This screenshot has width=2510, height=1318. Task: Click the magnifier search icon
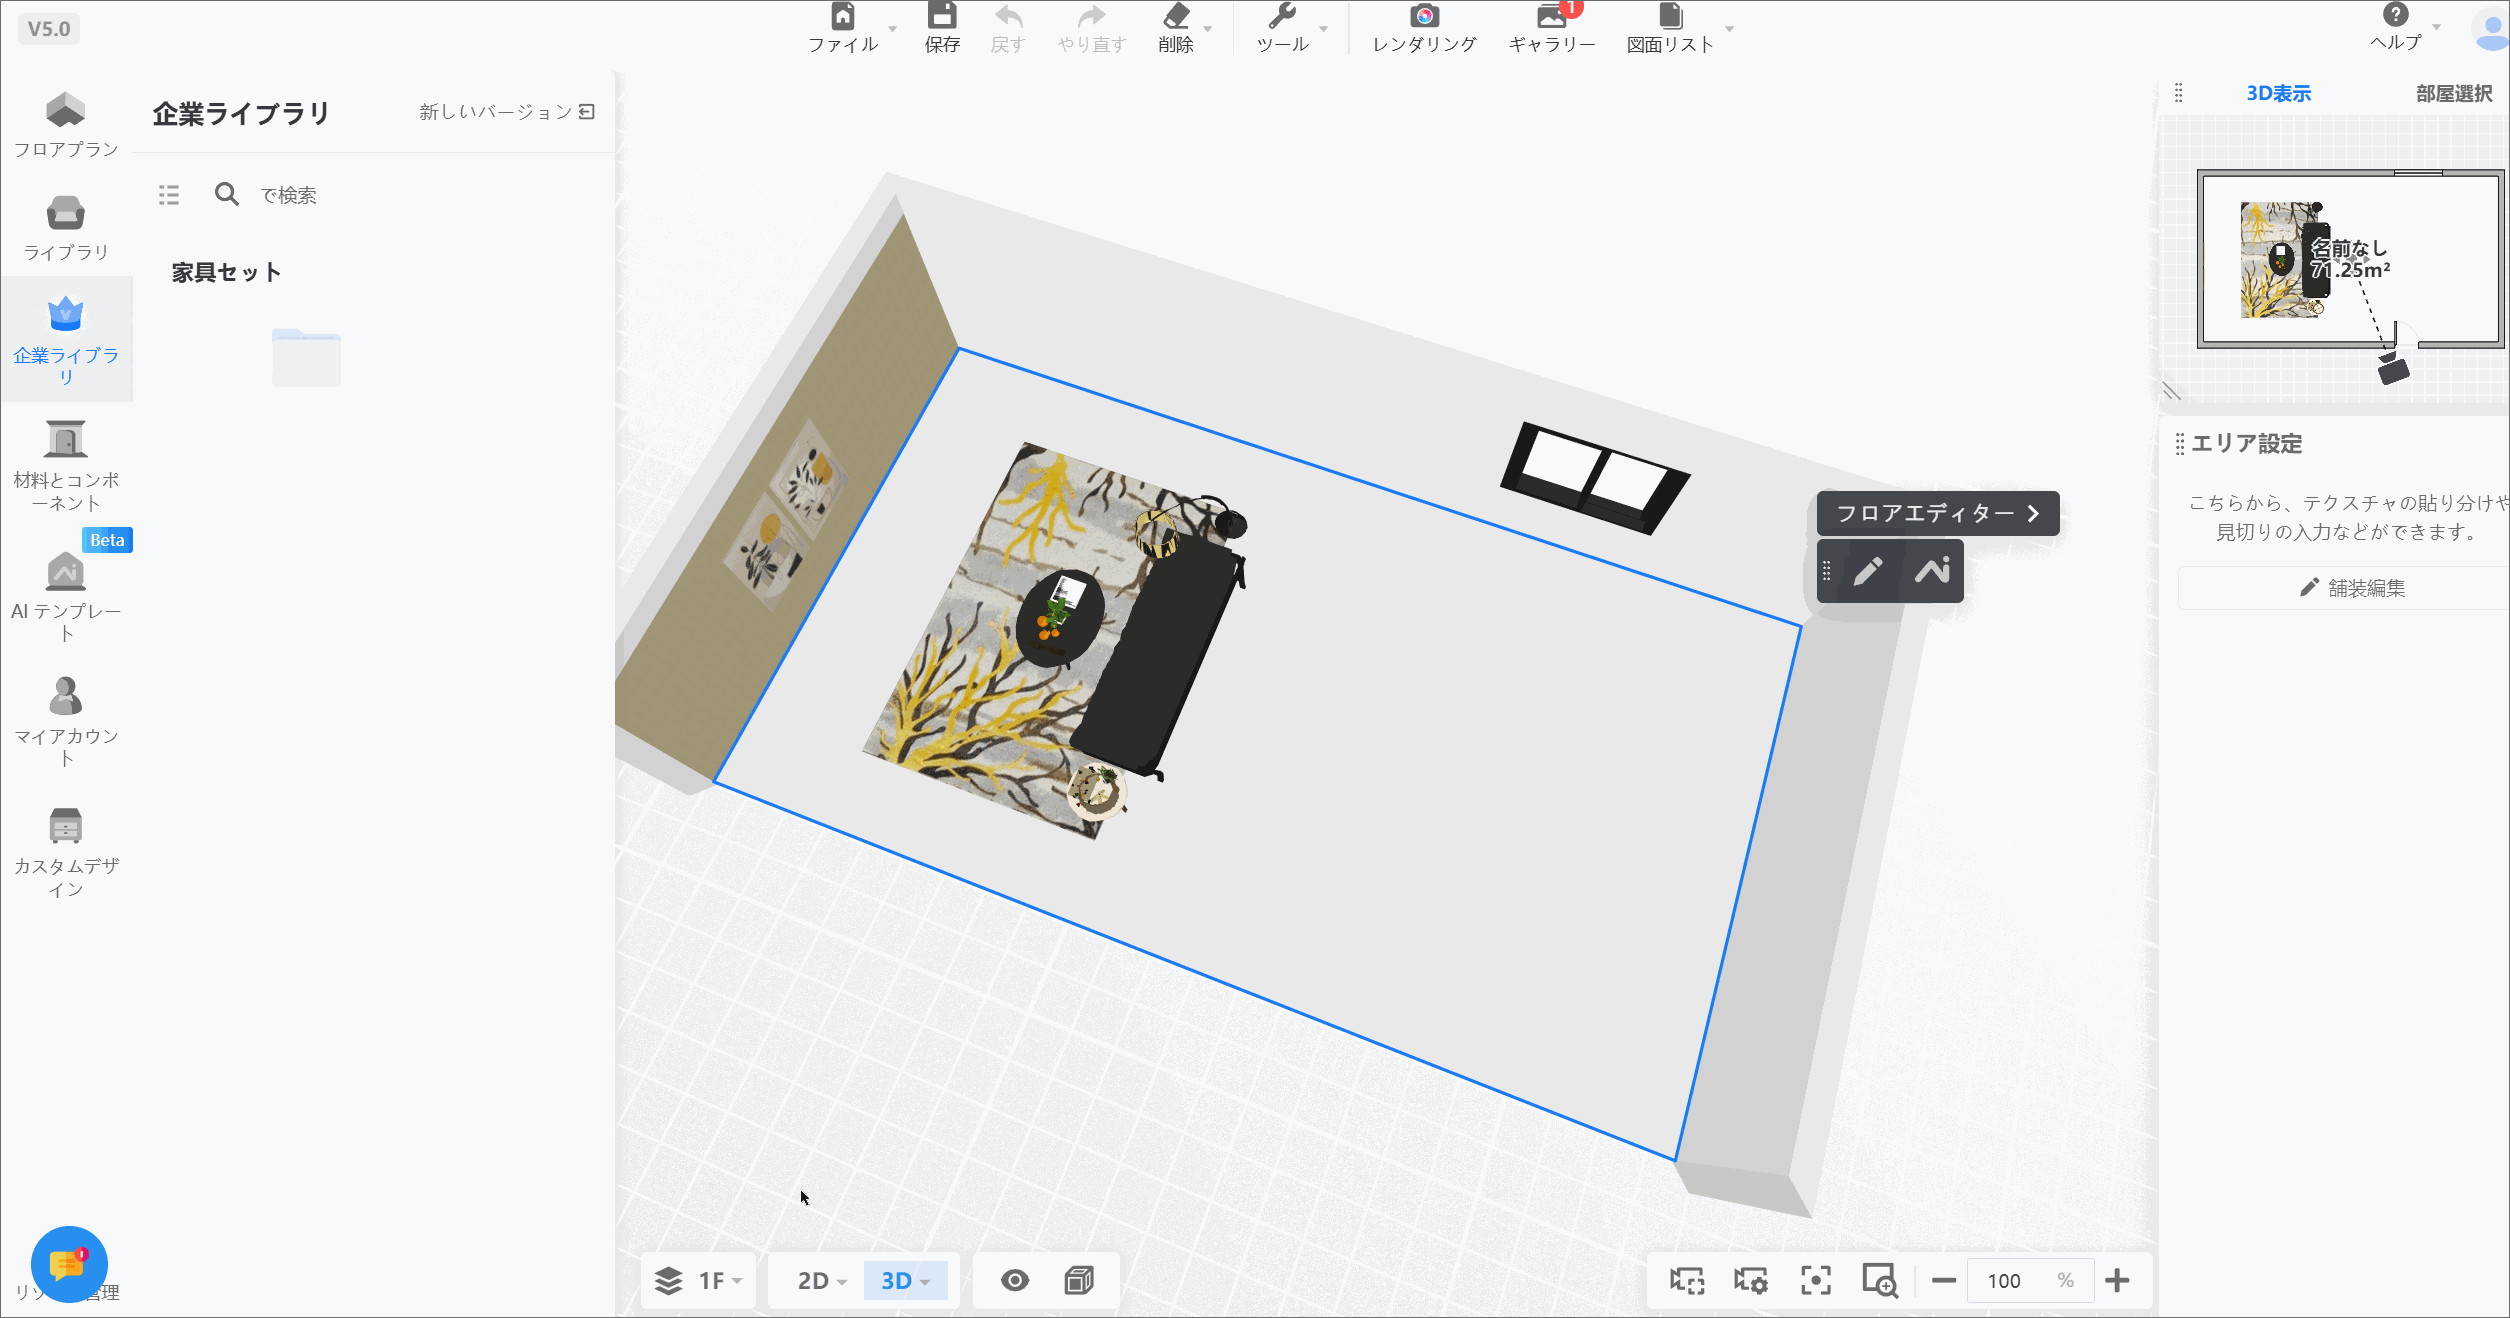point(227,194)
